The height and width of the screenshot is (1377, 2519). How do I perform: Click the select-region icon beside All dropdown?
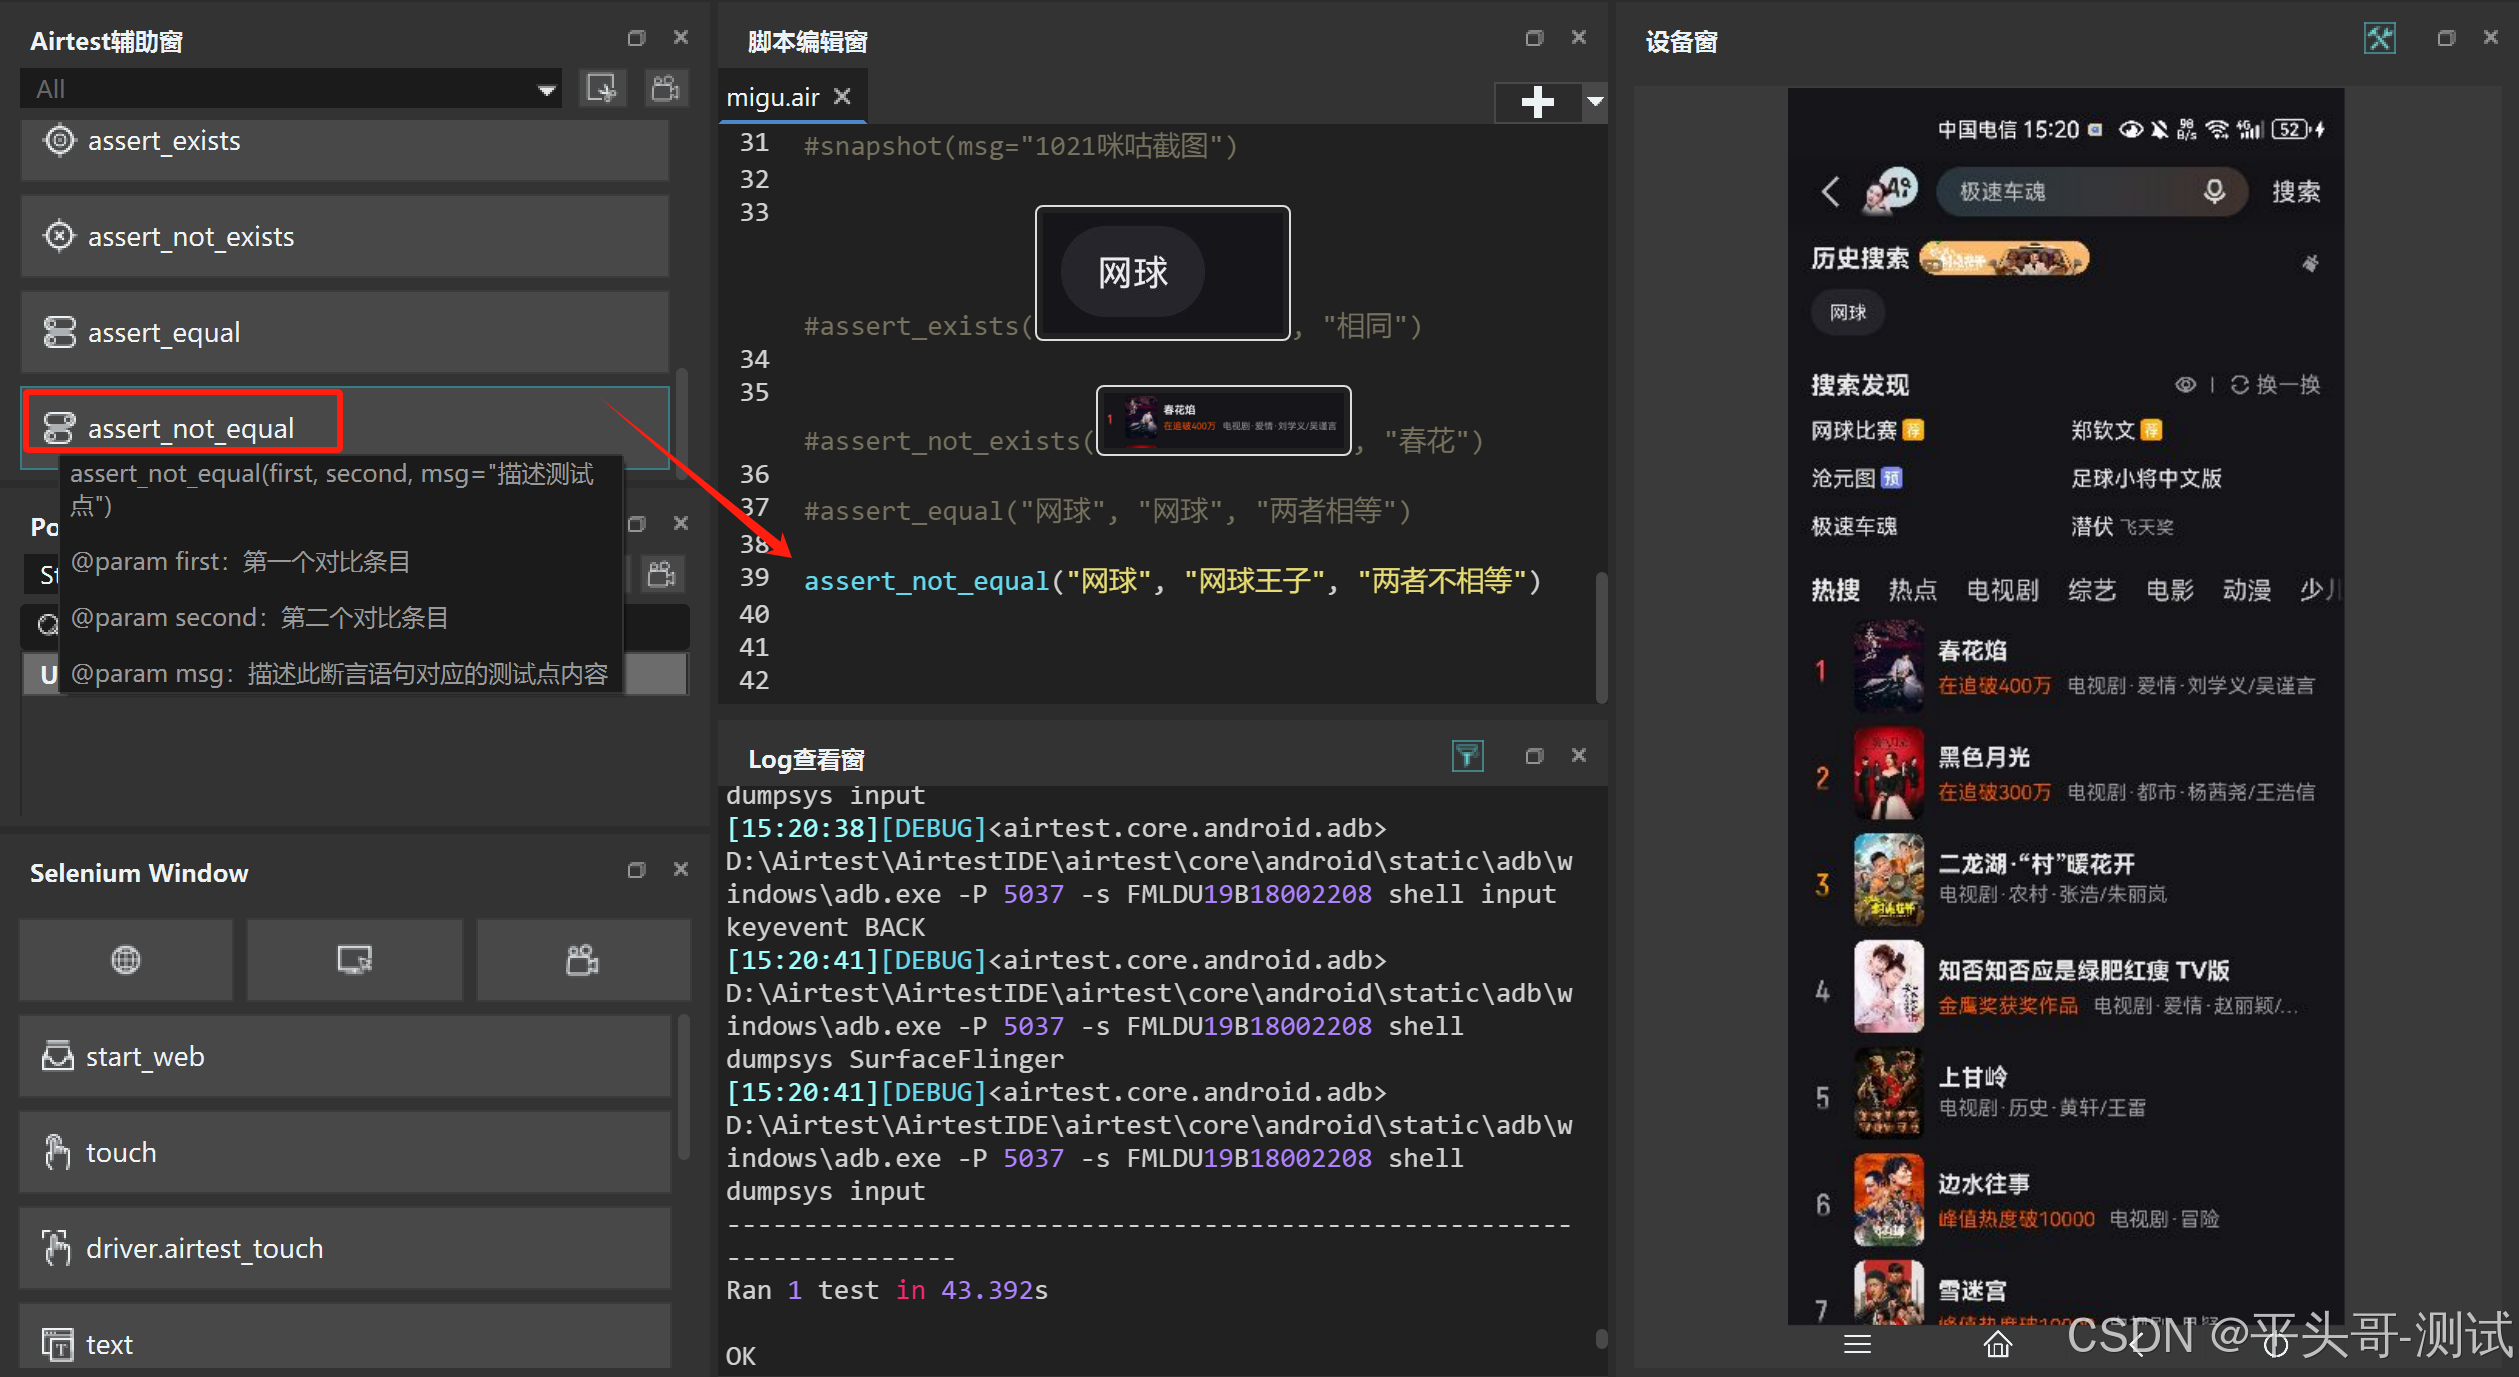pyautogui.click(x=602, y=89)
